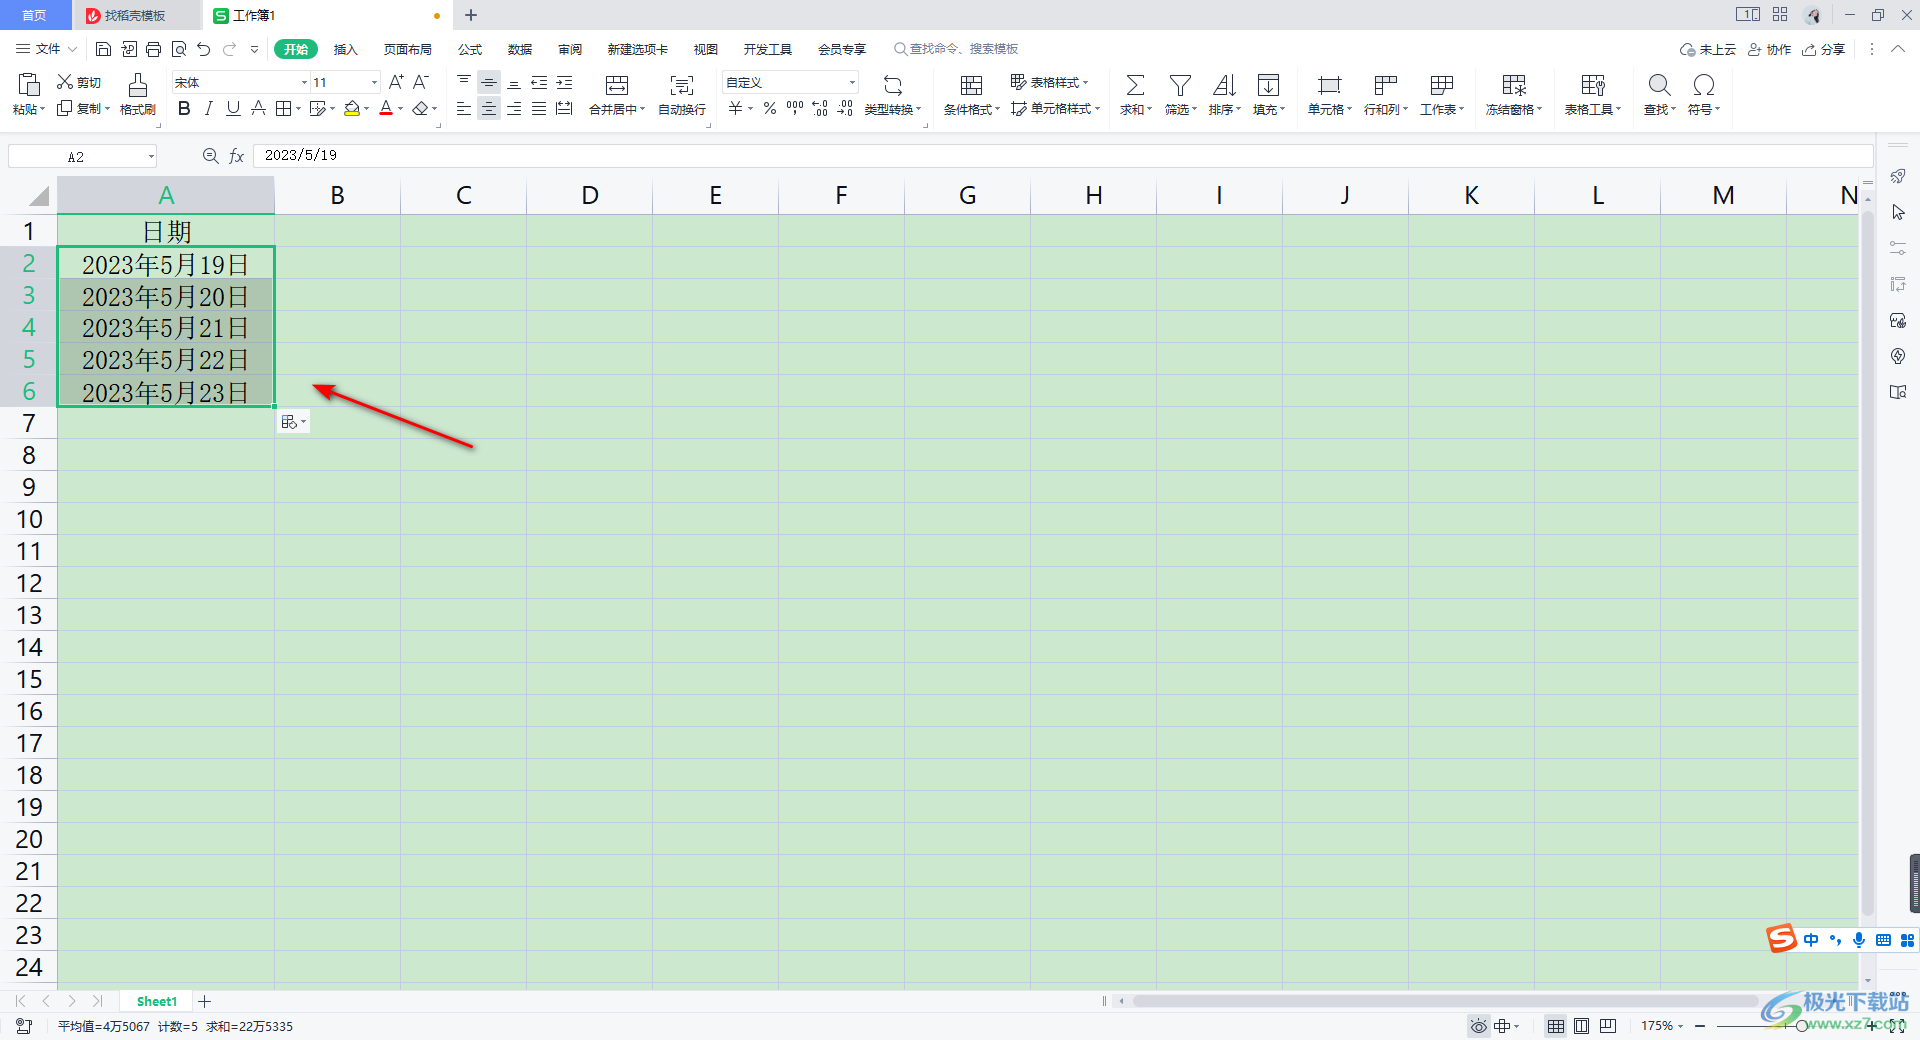The height and width of the screenshot is (1040, 1920).
Task: Increase decimal places
Action: pyautogui.click(x=820, y=108)
